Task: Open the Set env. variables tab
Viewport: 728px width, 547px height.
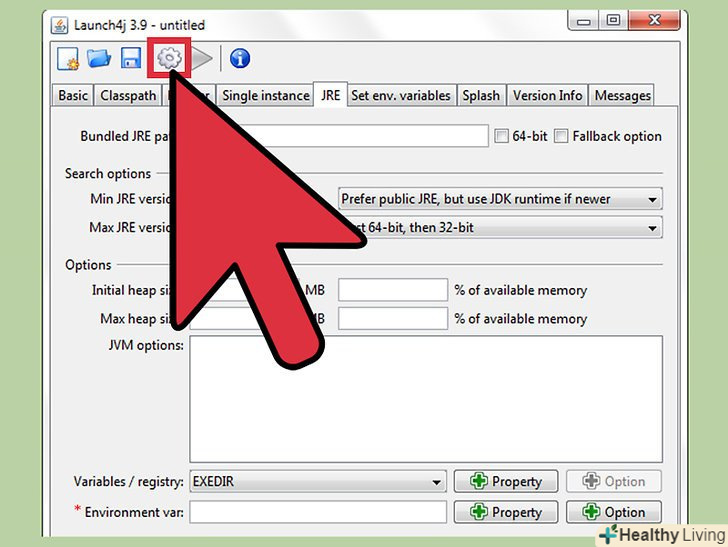Action: click(401, 96)
